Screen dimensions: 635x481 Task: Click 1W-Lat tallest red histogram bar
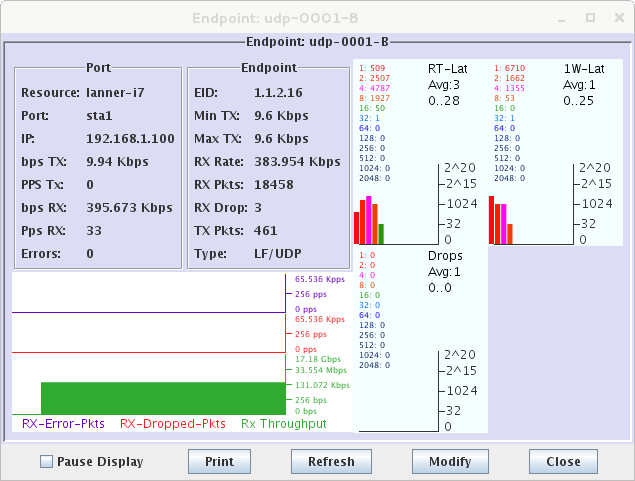point(491,220)
